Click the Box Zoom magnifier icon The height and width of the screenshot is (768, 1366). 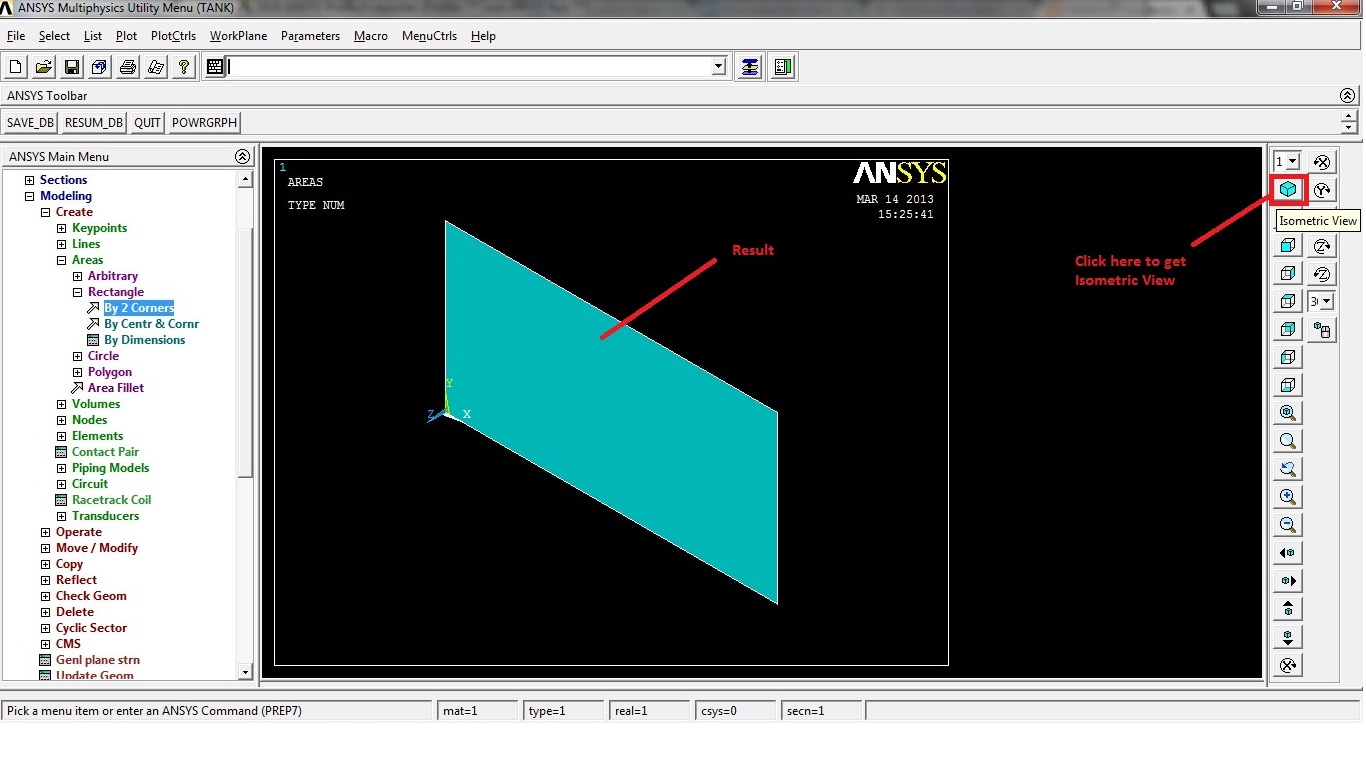[x=1288, y=440]
